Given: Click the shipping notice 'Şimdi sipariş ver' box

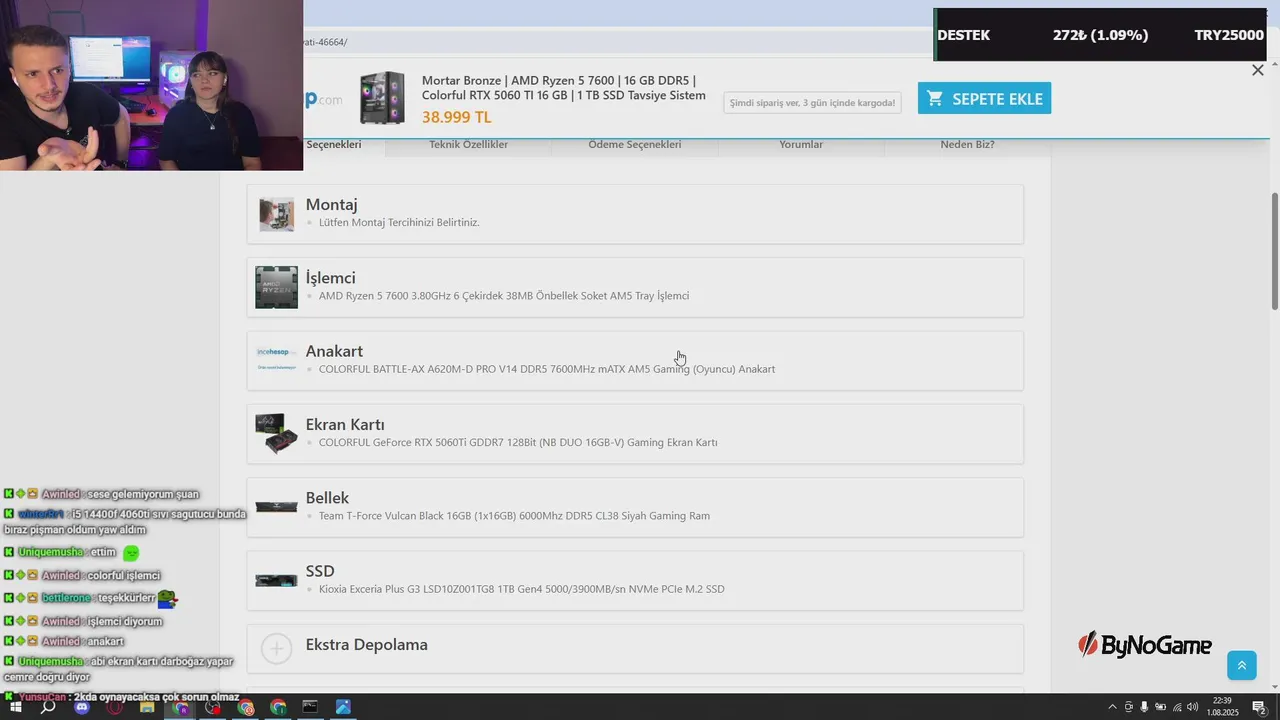Looking at the screenshot, I should [812, 103].
